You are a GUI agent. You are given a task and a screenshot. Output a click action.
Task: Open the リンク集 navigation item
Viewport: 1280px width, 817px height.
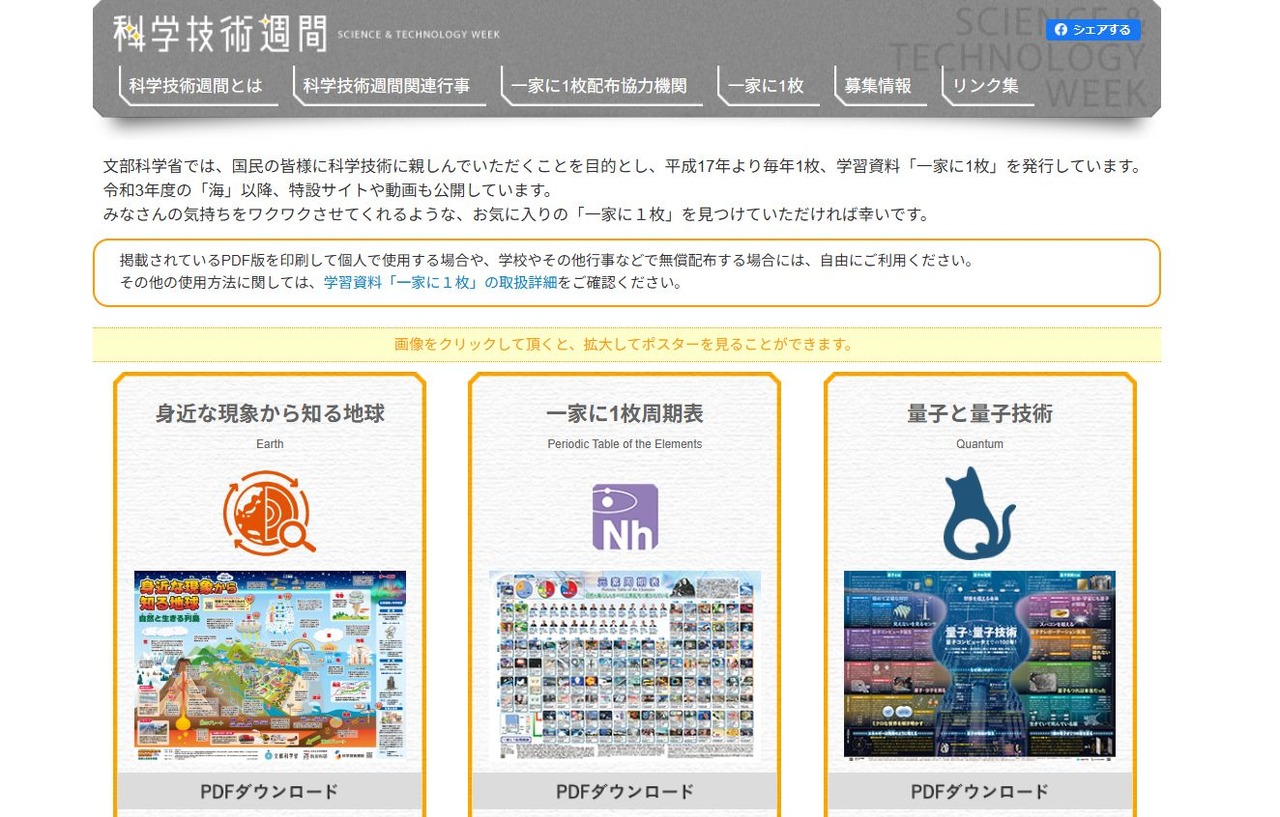986,86
